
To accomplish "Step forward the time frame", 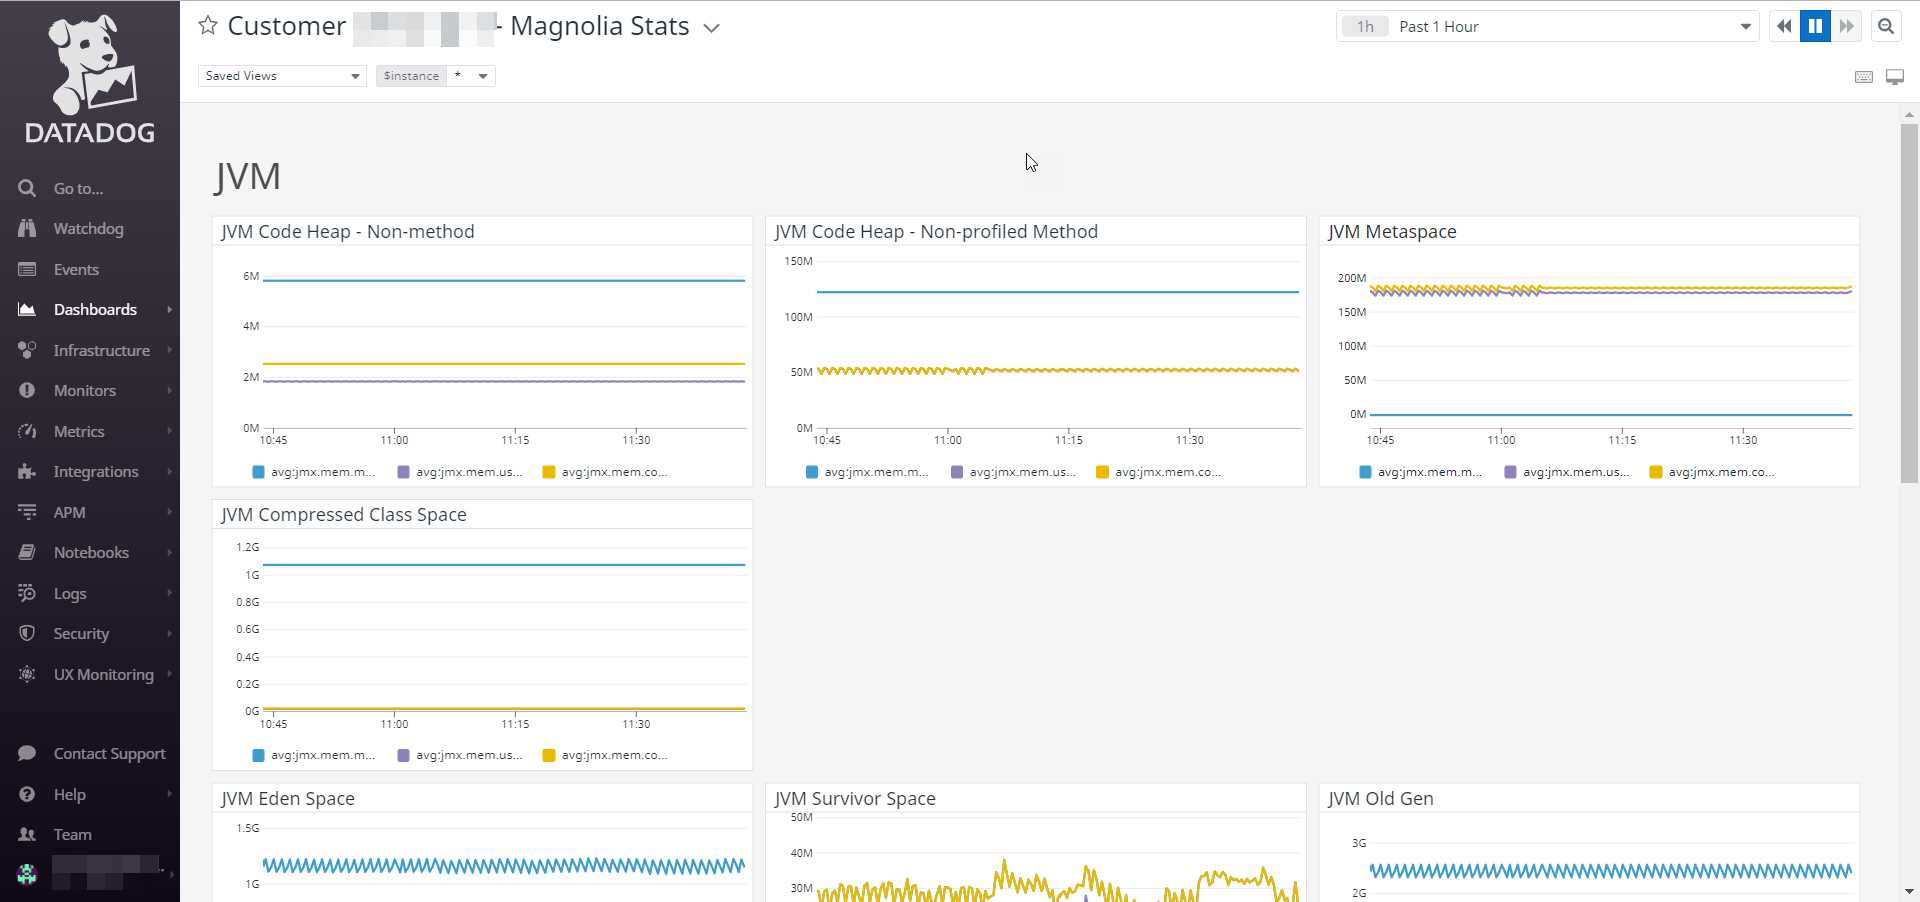I will (x=1846, y=26).
